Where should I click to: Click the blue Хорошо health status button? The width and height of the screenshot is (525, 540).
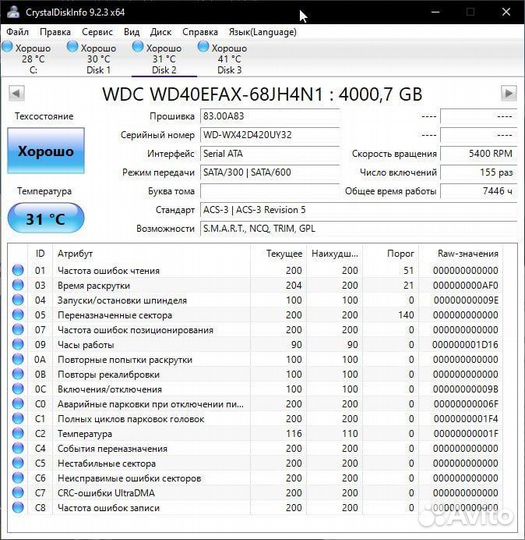coord(46,150)
